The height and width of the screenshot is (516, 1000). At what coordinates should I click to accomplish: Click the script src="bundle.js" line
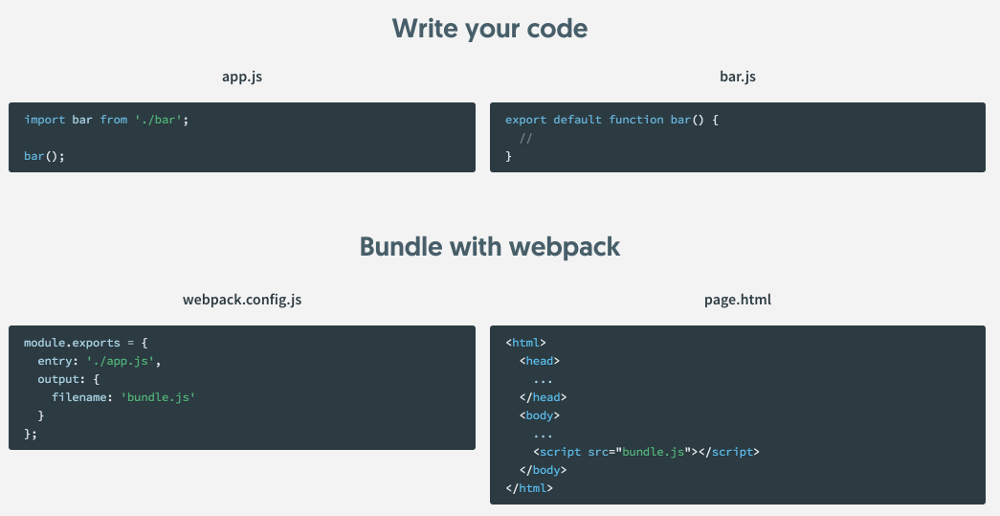646,452
